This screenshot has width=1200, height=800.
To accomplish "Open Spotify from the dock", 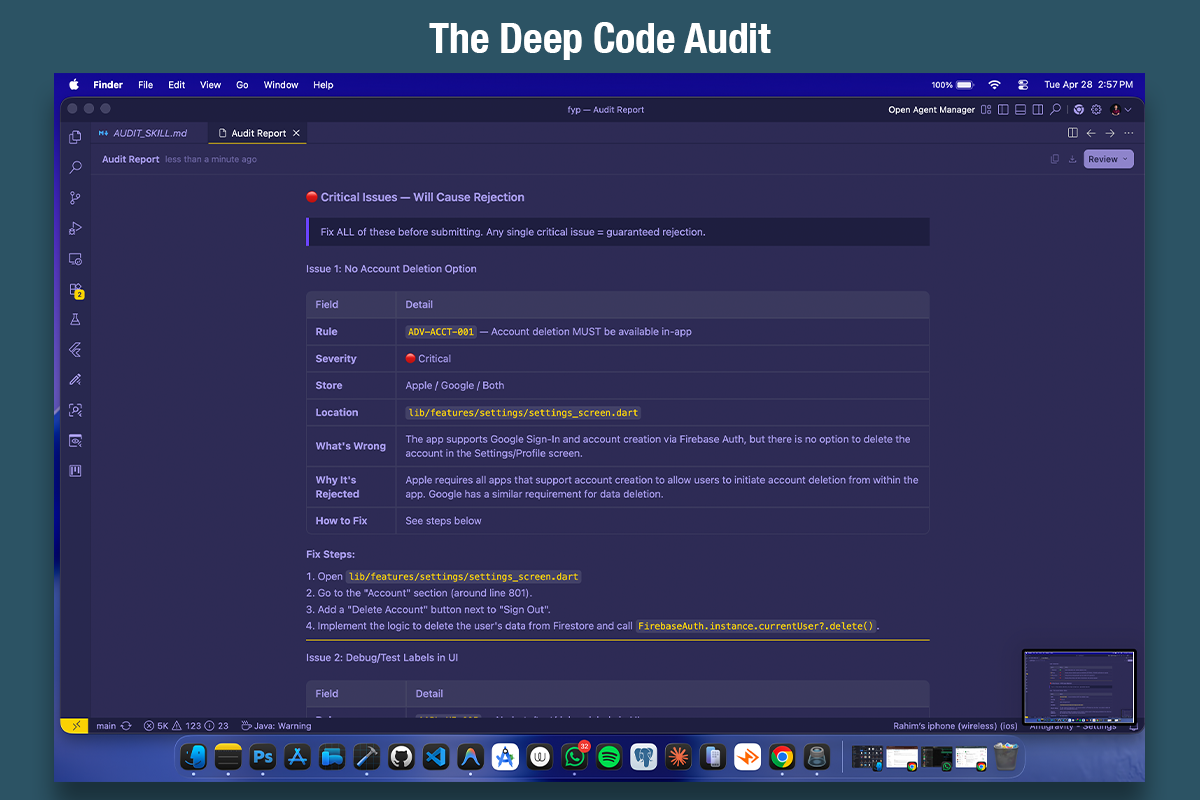I will (609, 757).
